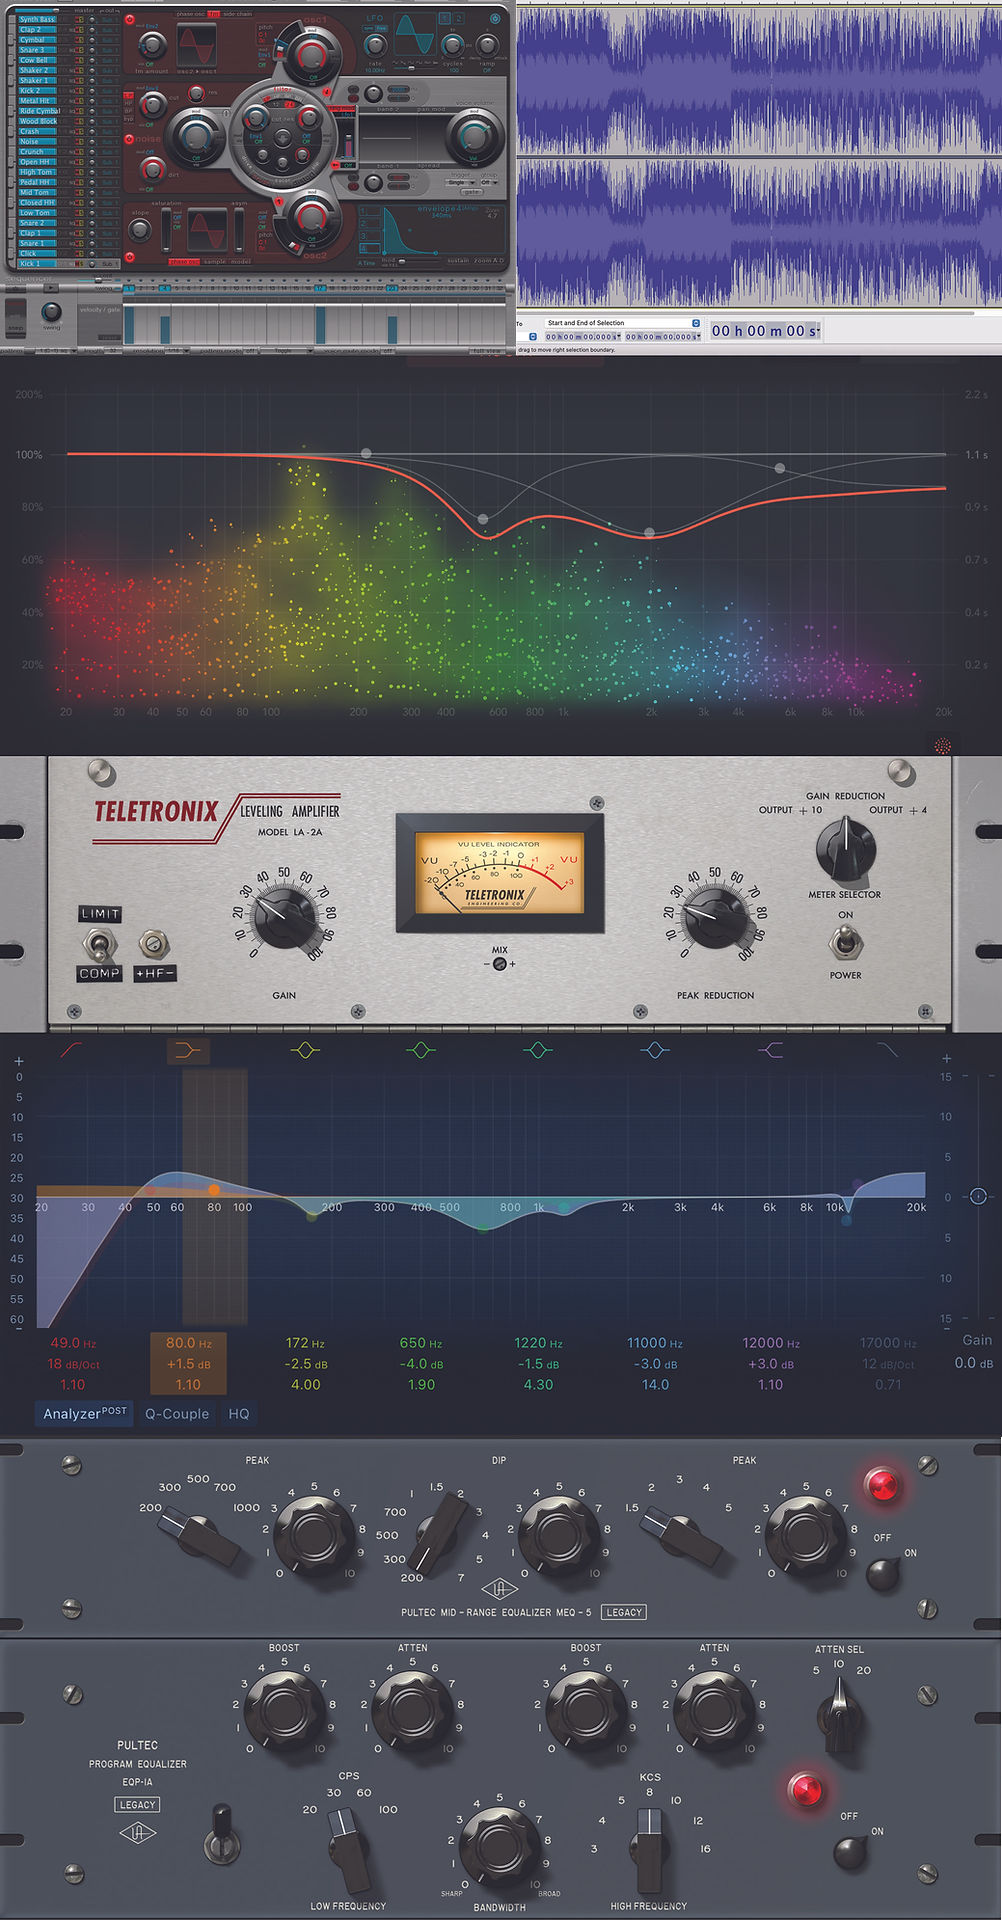Select the yellow bell band icon
This screenshot has height=1920, width=1002.
[305, 1050]
